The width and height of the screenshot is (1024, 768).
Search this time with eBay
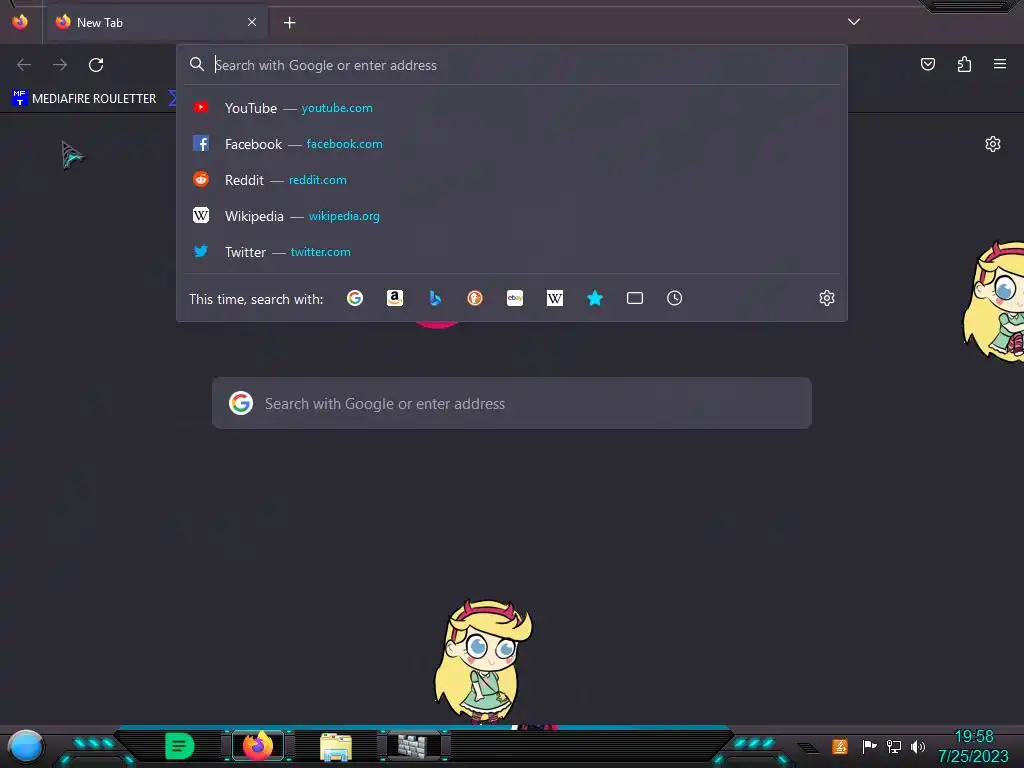click(x=515, y=298)
